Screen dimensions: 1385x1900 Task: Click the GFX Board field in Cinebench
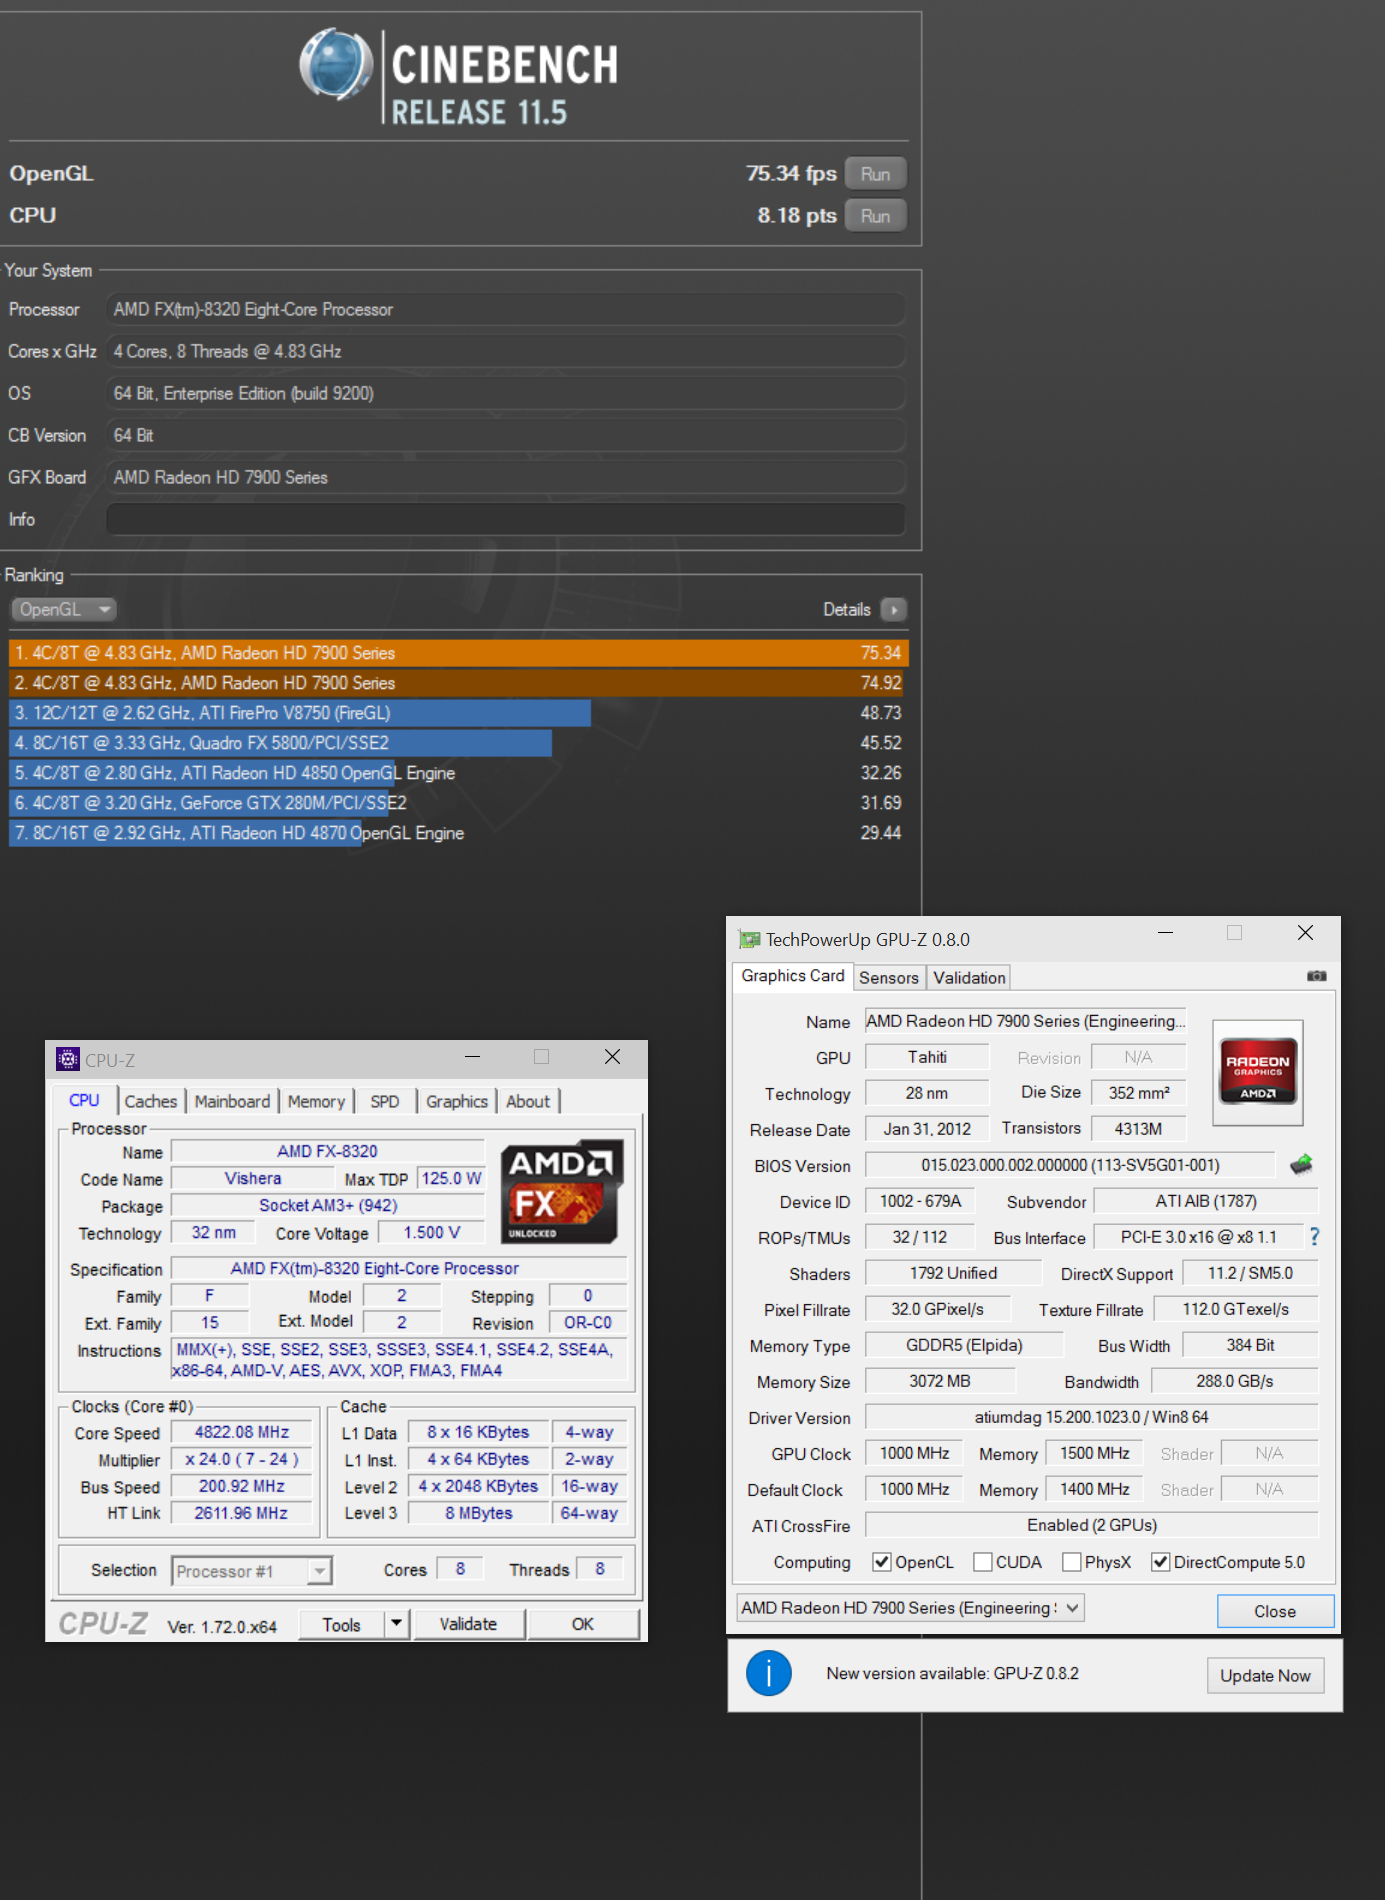click(x=506, y=477)
